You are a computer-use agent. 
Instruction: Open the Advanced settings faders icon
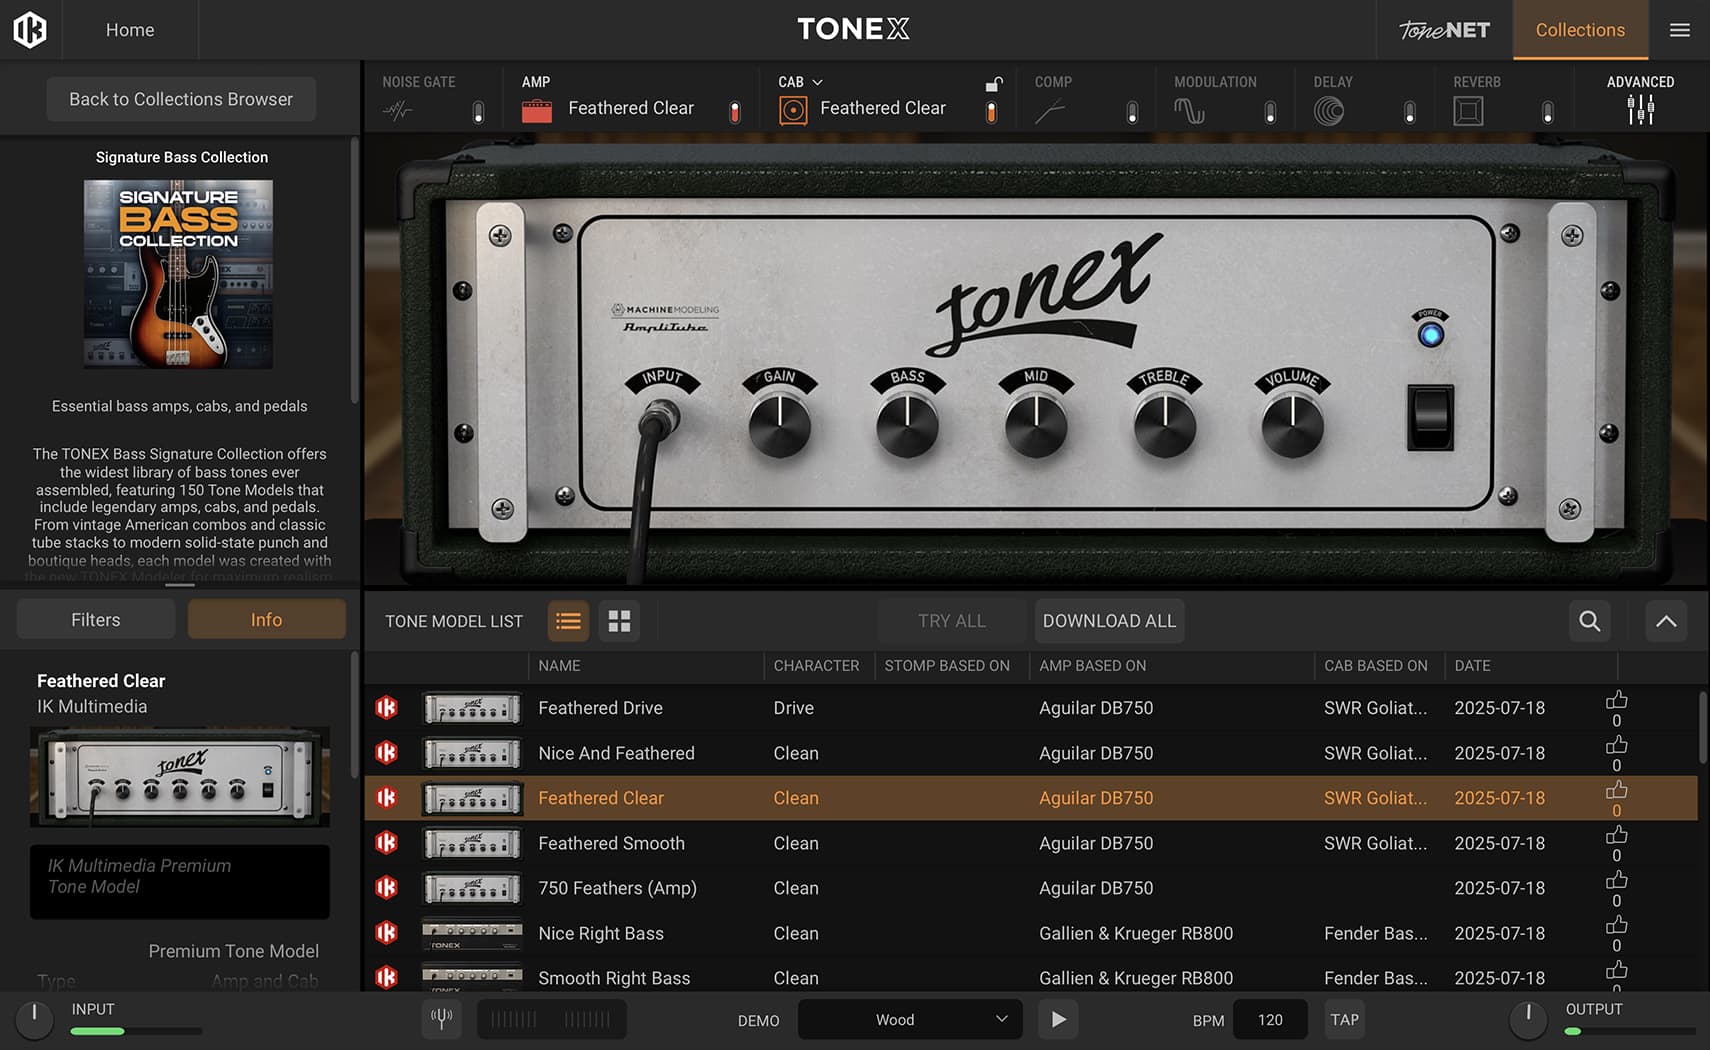1640,108
